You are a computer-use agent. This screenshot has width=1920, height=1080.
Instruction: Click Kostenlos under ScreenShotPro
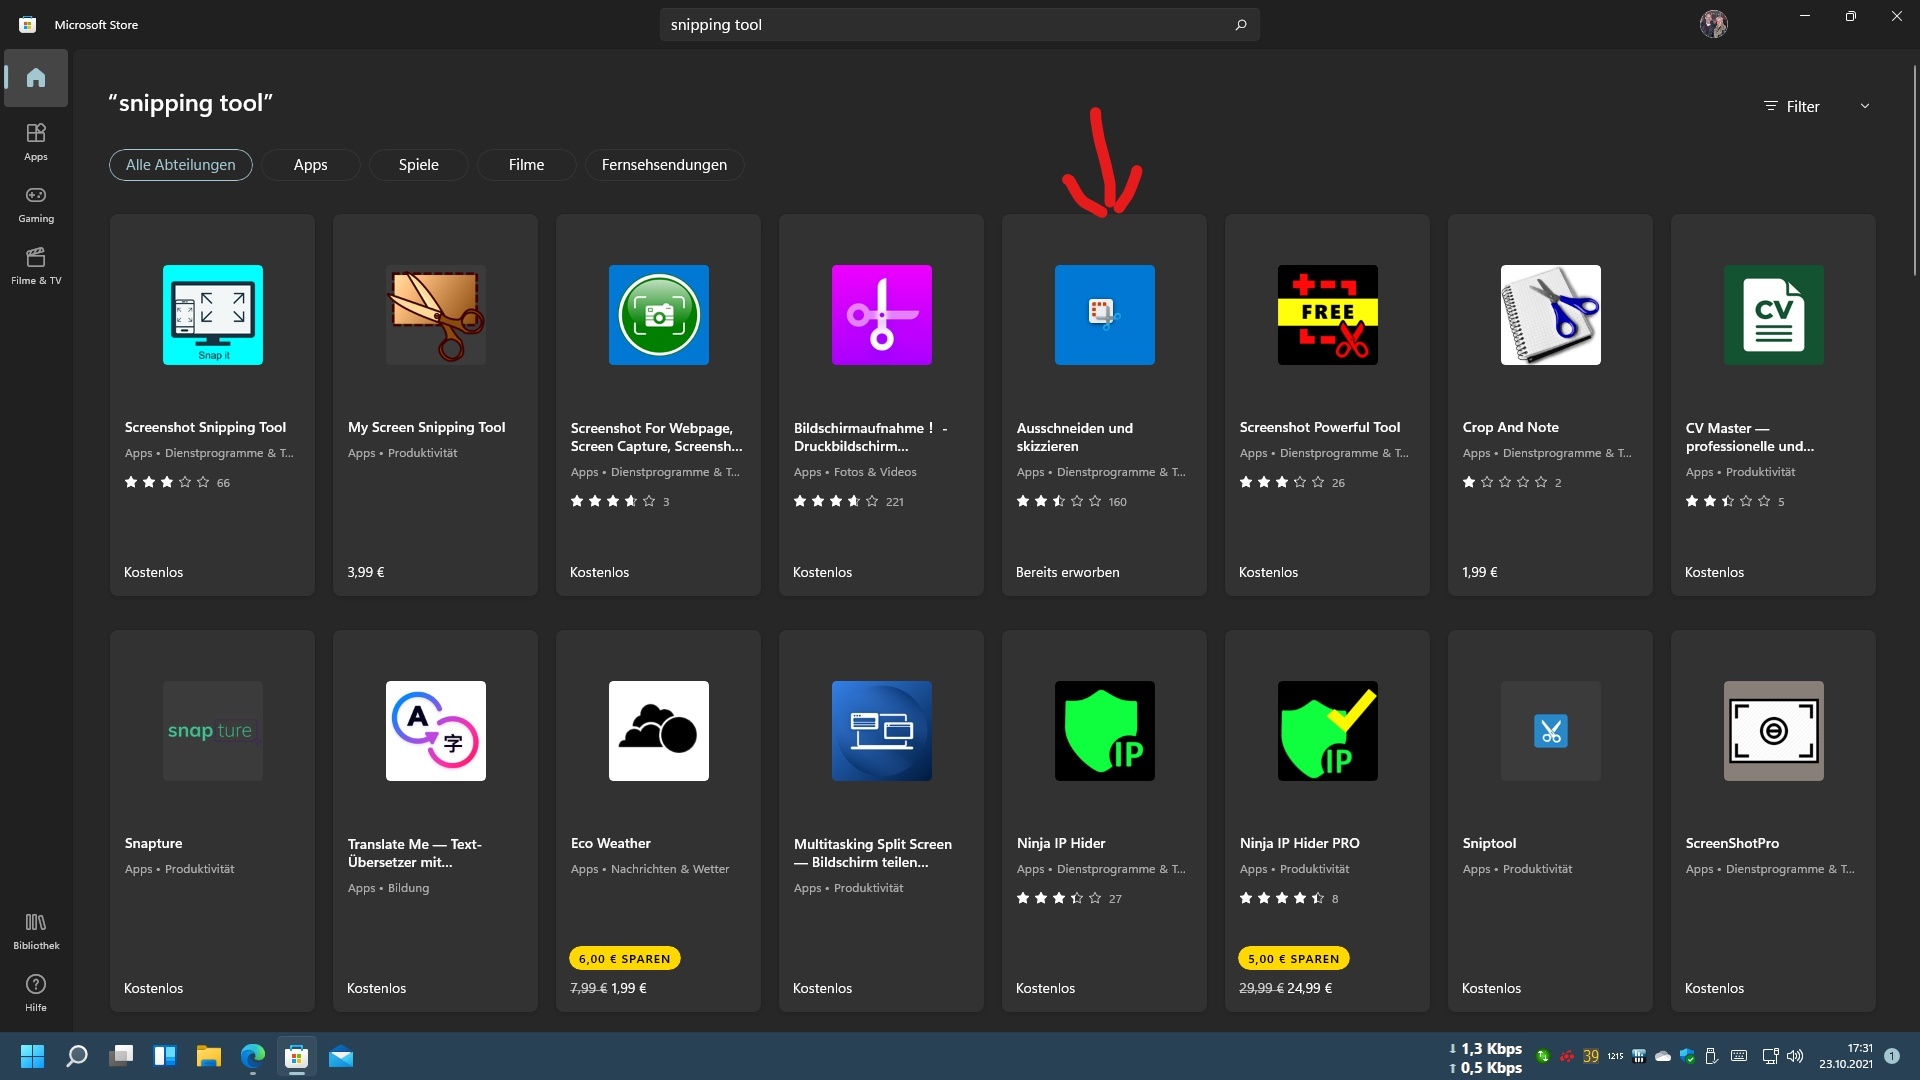click(1714, 988)
